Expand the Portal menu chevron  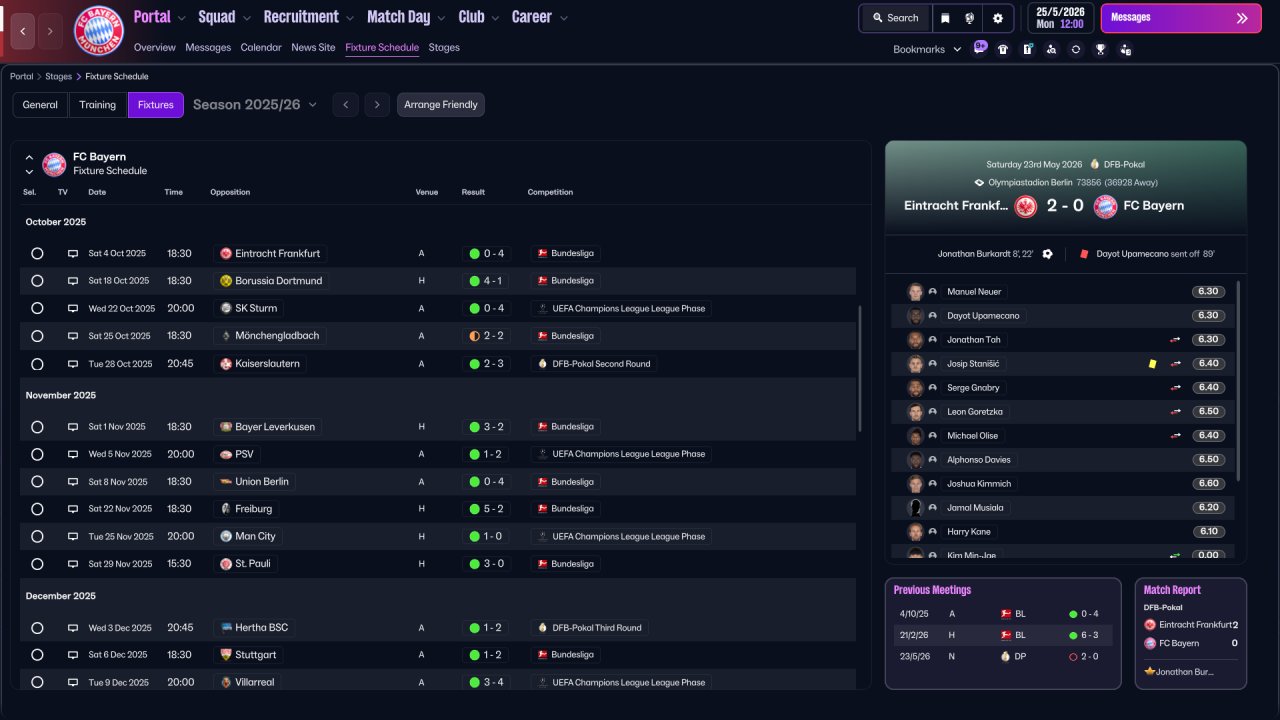[181, 18]
